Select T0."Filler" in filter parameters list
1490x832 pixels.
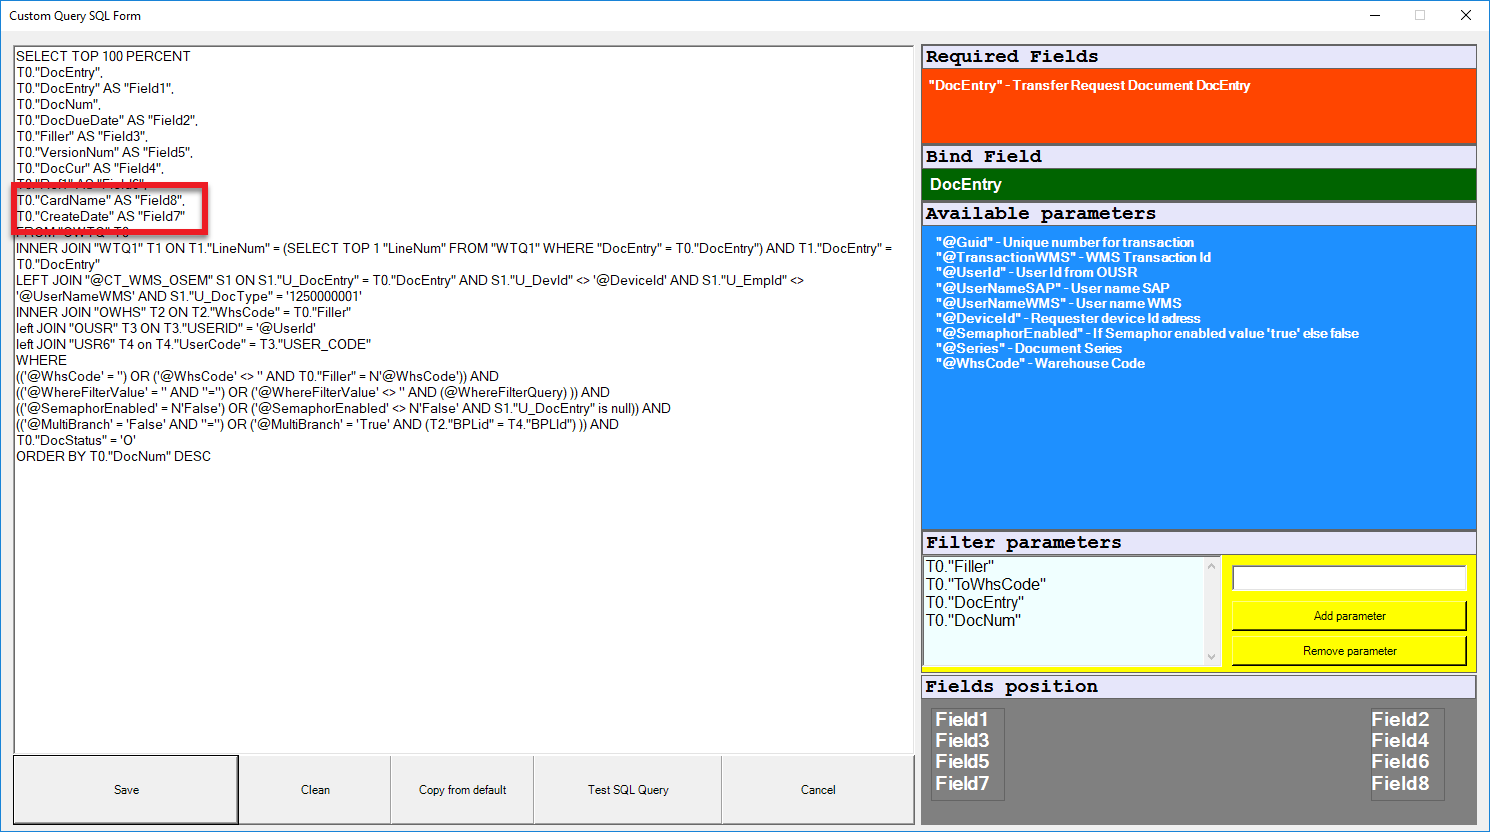point(960,567)
